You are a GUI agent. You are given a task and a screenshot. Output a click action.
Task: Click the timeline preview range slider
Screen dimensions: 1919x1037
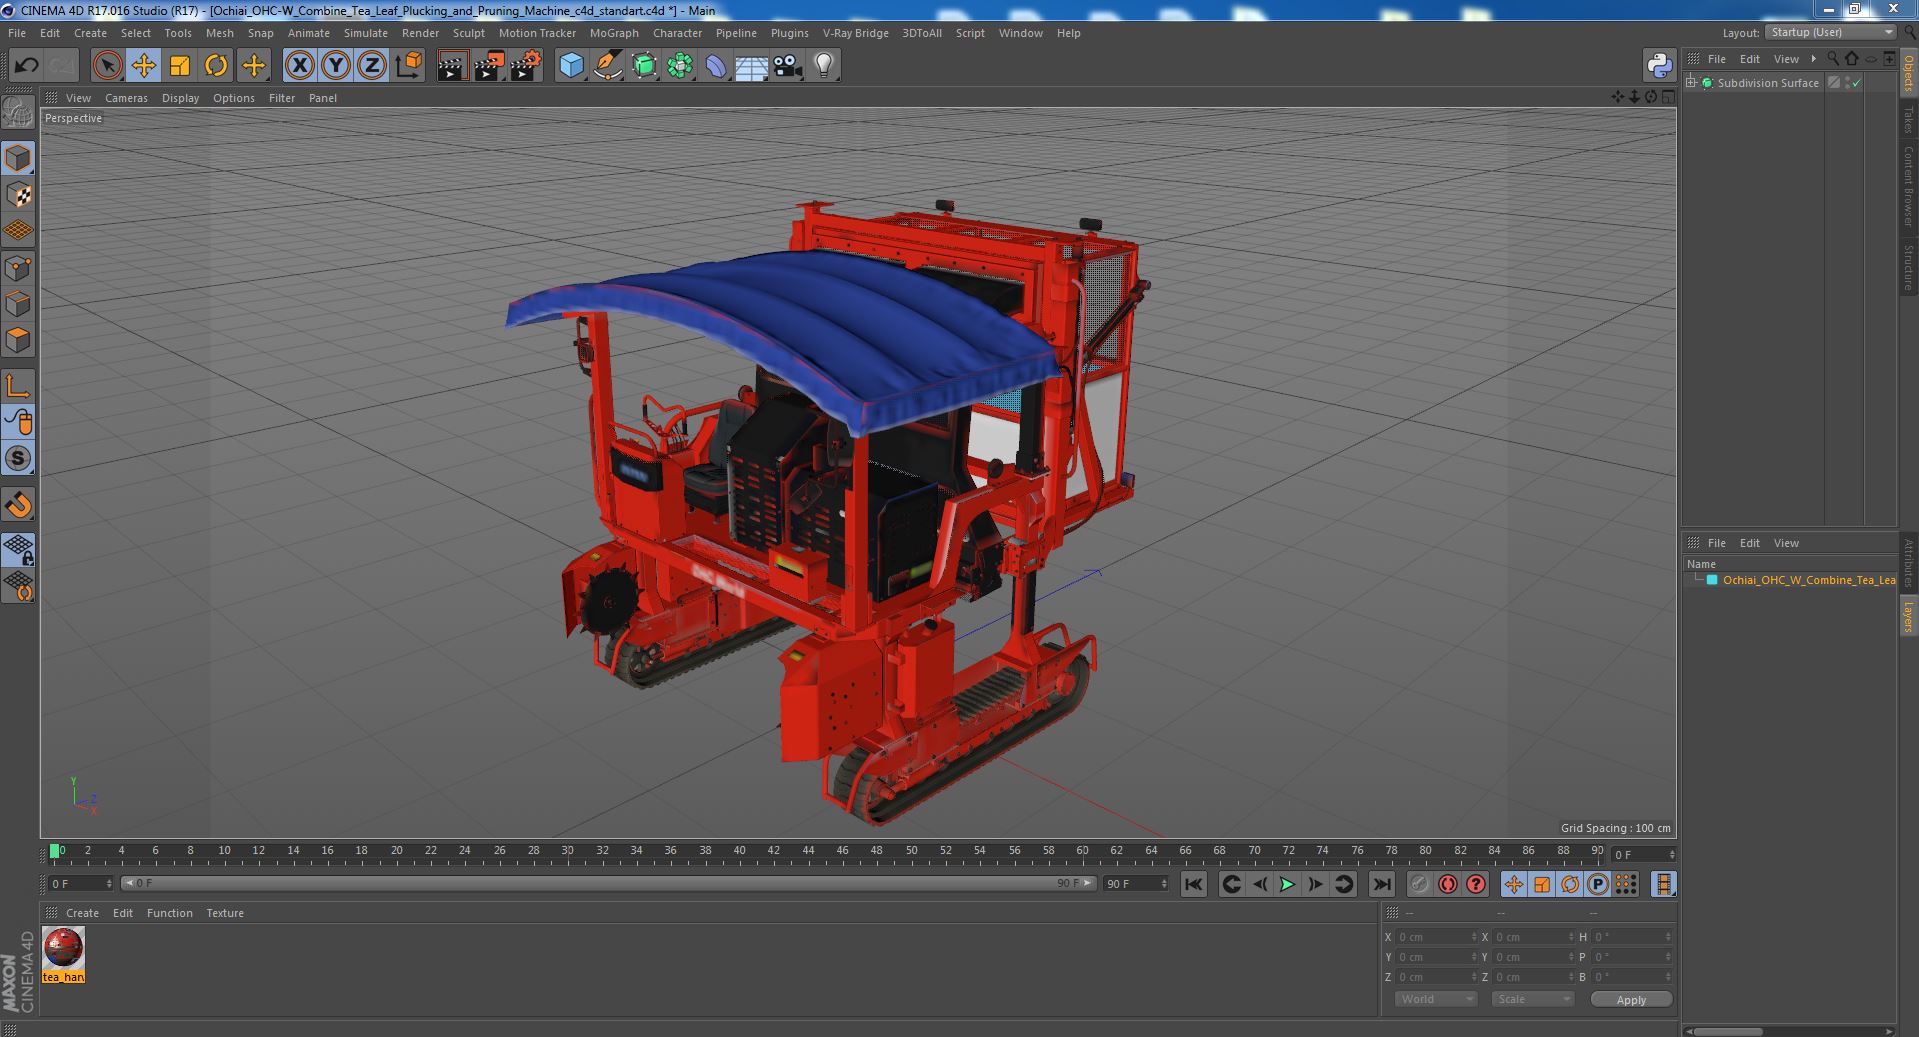point(608,884)
